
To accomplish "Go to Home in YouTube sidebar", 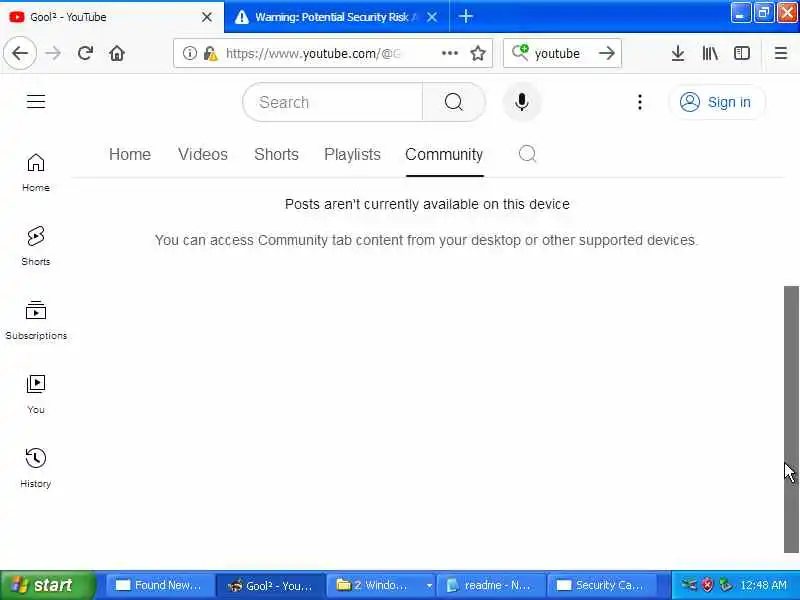I will (x=36, y=172).
